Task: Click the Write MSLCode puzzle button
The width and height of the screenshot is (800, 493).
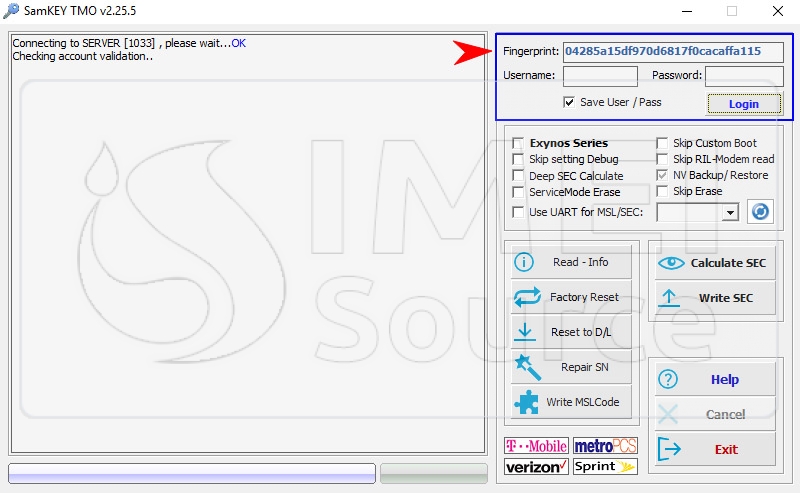Action: [x=572, y=402]
